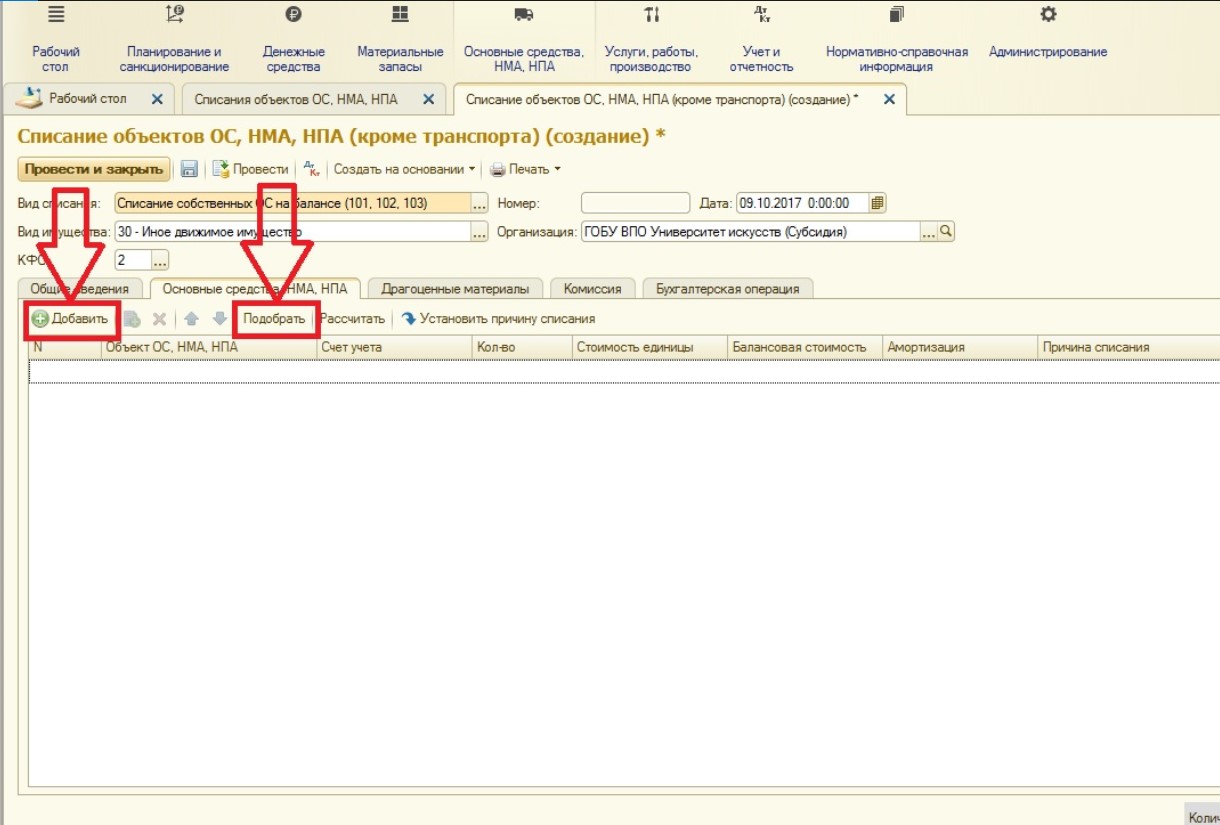Screen dimensions: 1220x825
Task: Close the Списания объектов ОС tab
Action: coord(429,99)
